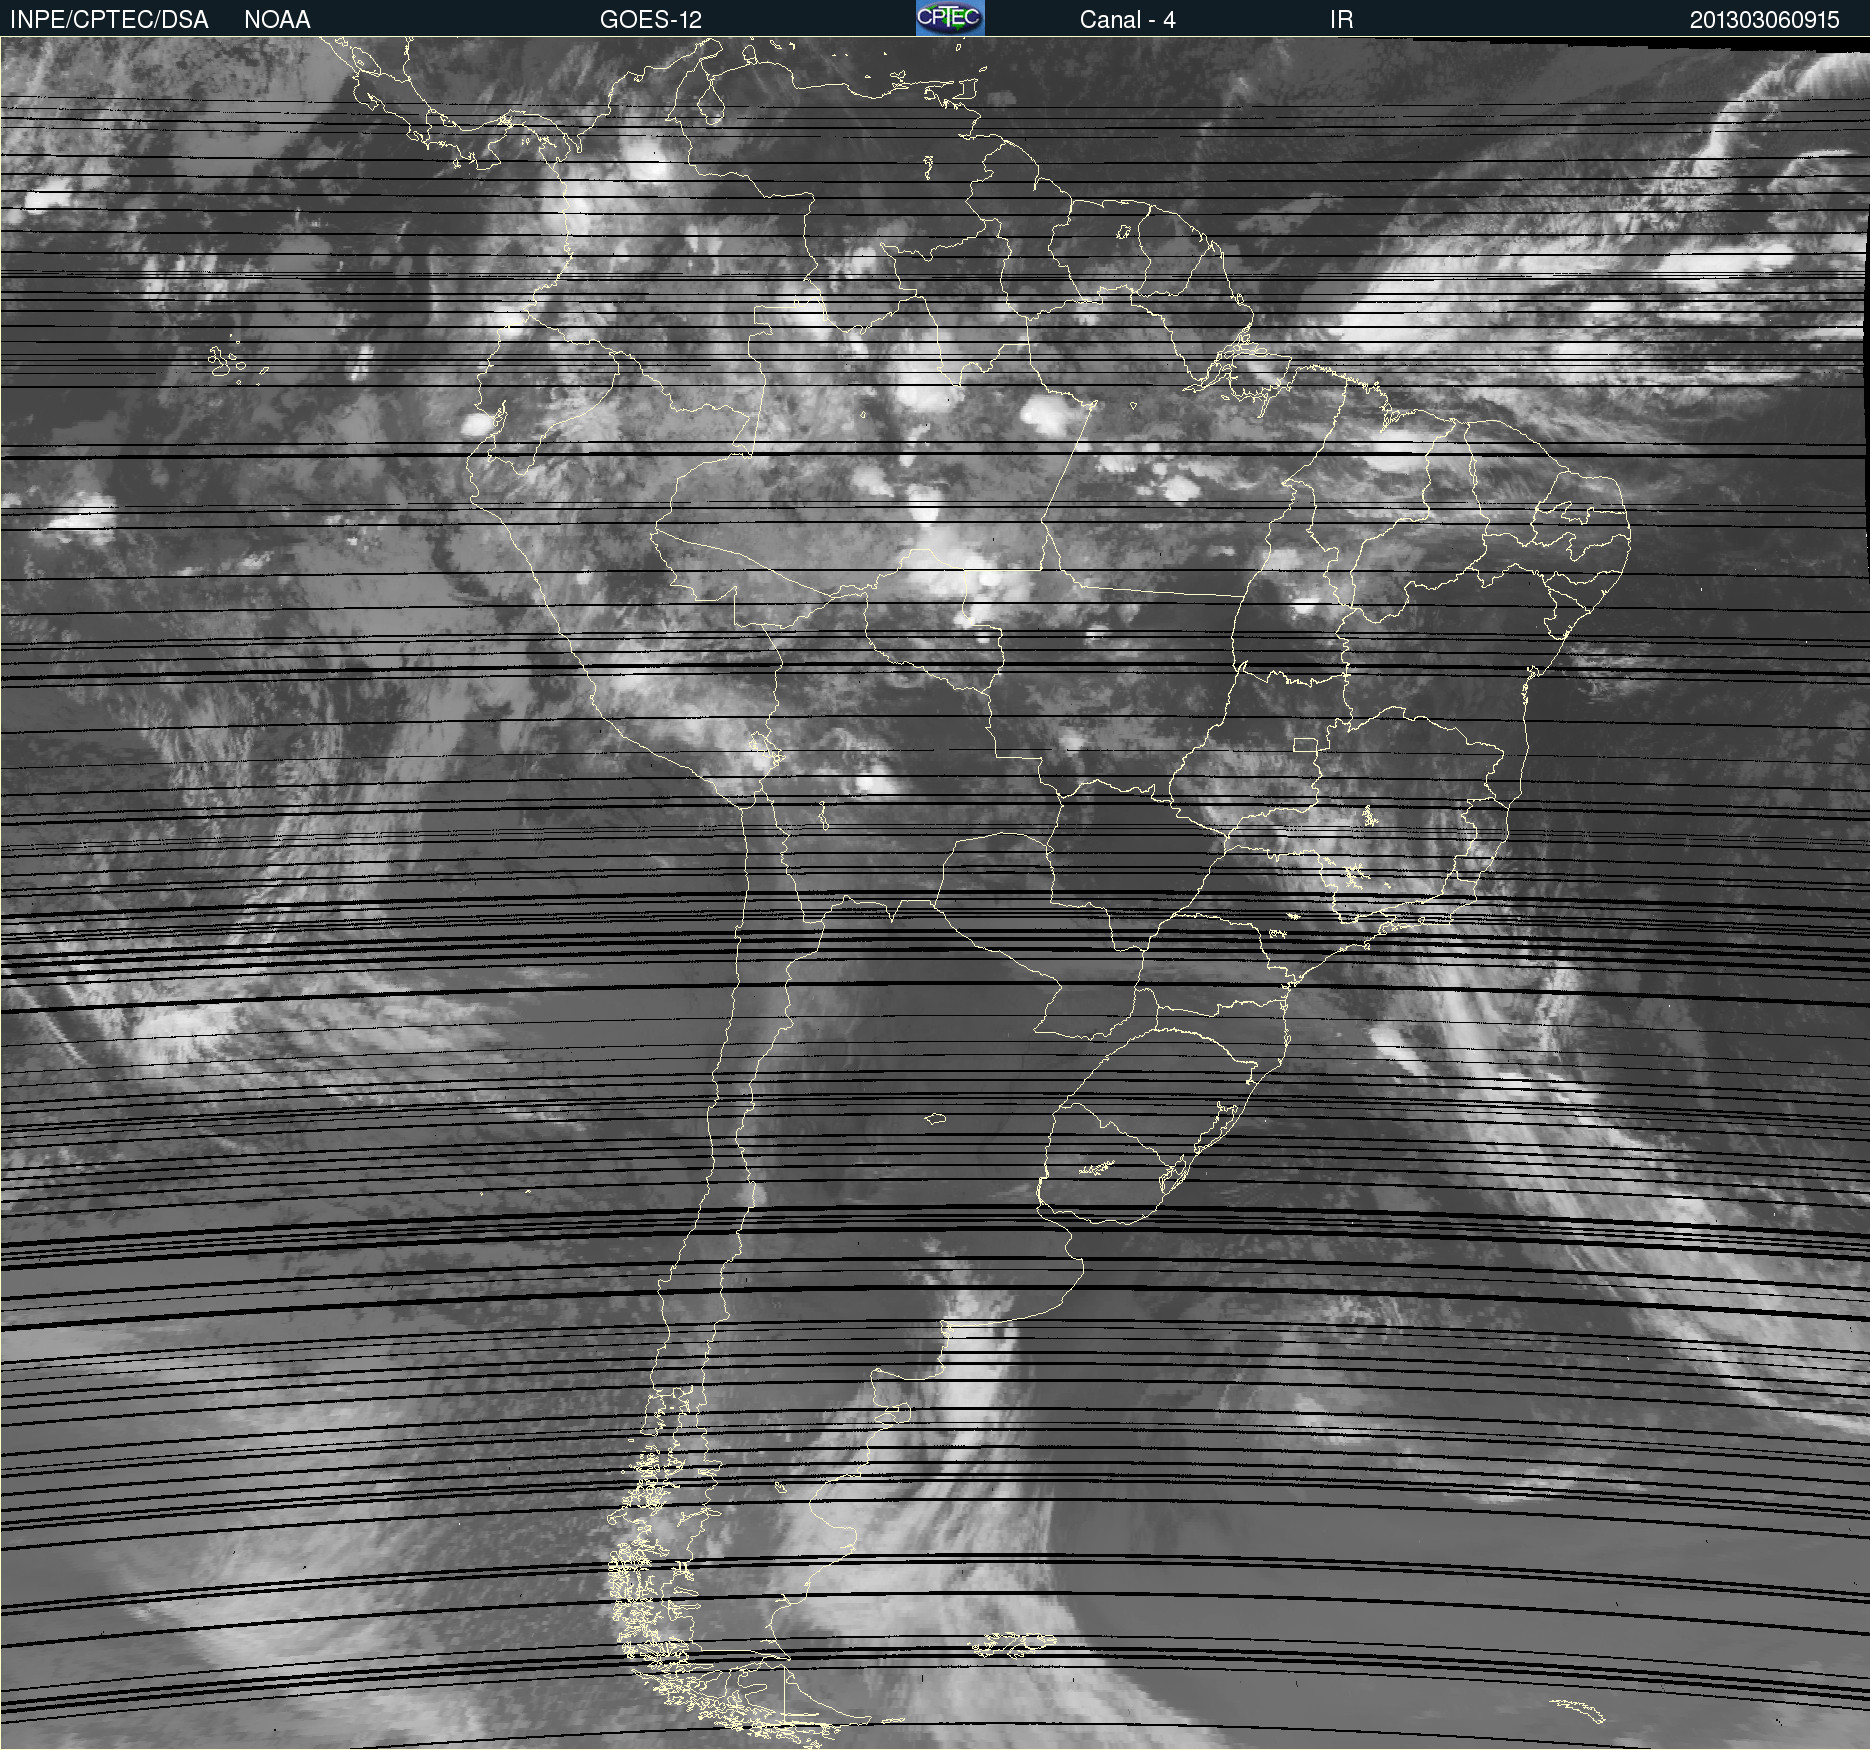Click the IR label in the header
Image resolution: width=1870 pixels, height=1750 pixels.
1341,19
